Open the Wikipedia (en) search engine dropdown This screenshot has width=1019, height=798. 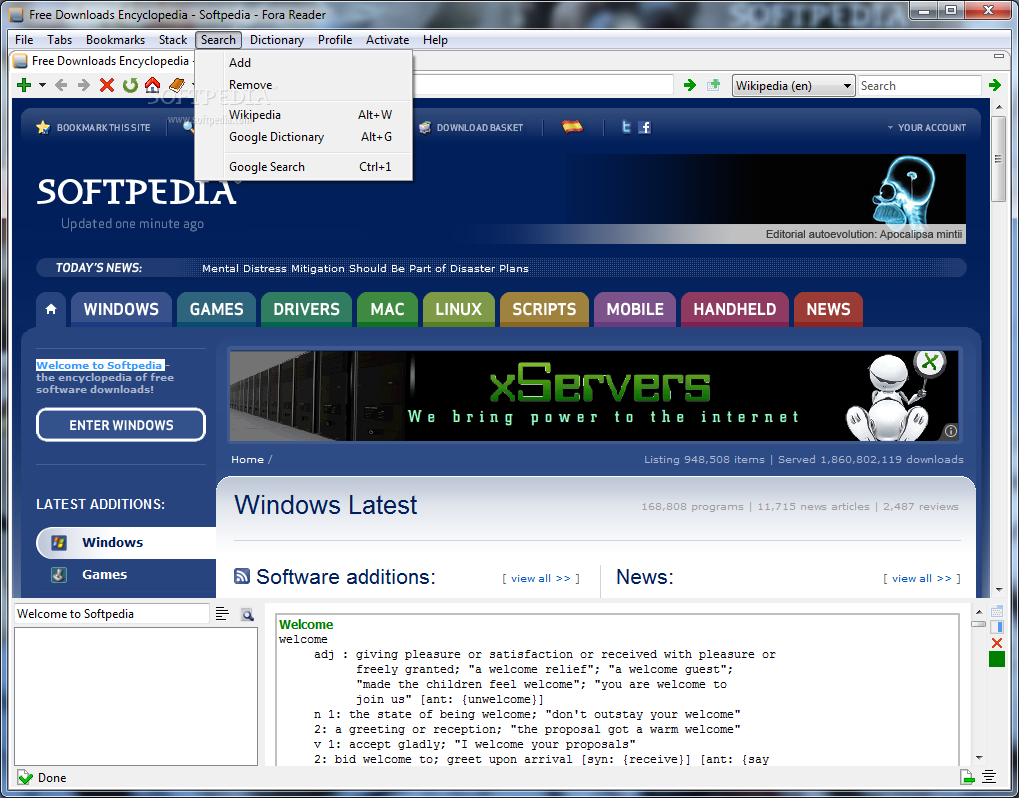coord(793,86)
